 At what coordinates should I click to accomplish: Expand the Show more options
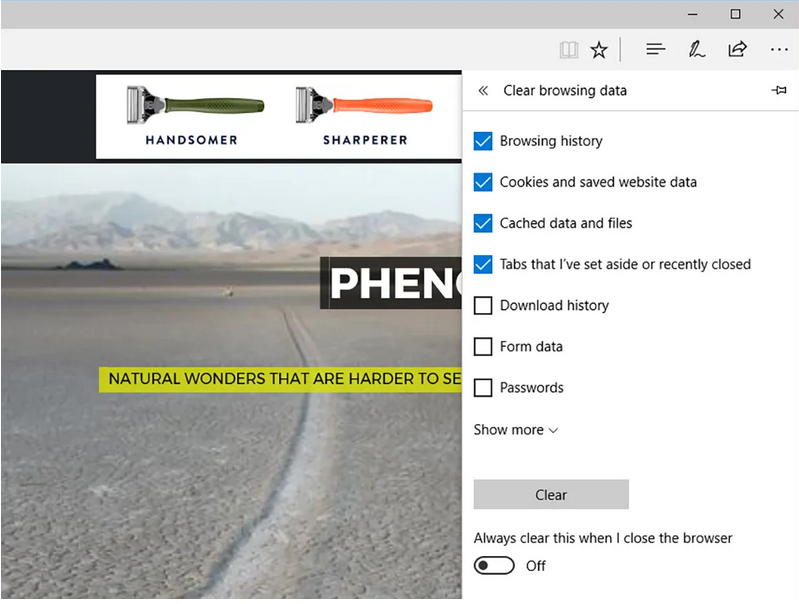click(x=515, y=430)
